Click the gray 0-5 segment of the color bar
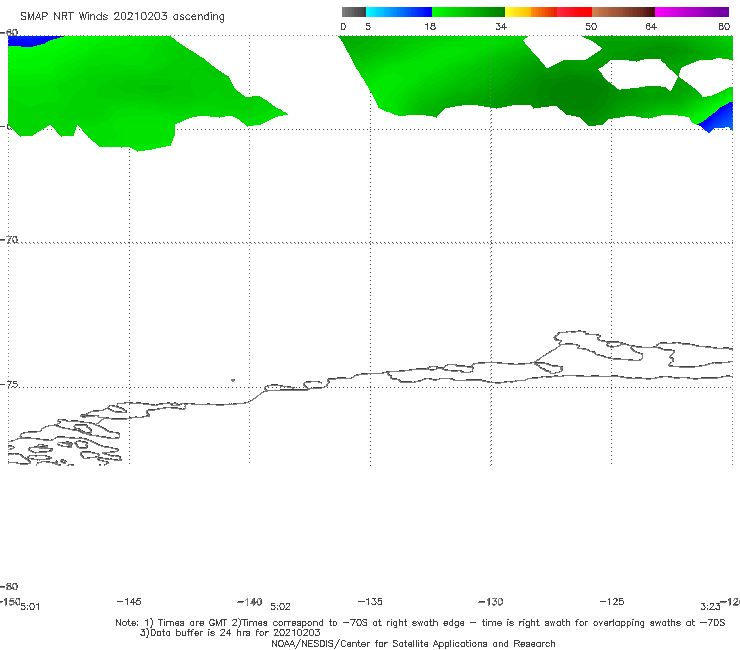740x650 pixels. pyautogui.click(x=354, y=12)
